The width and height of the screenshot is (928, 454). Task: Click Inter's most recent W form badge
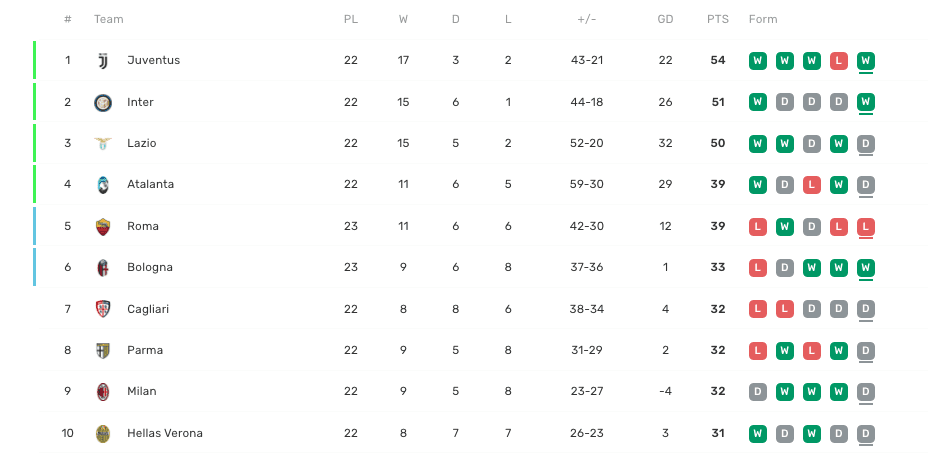866,102
